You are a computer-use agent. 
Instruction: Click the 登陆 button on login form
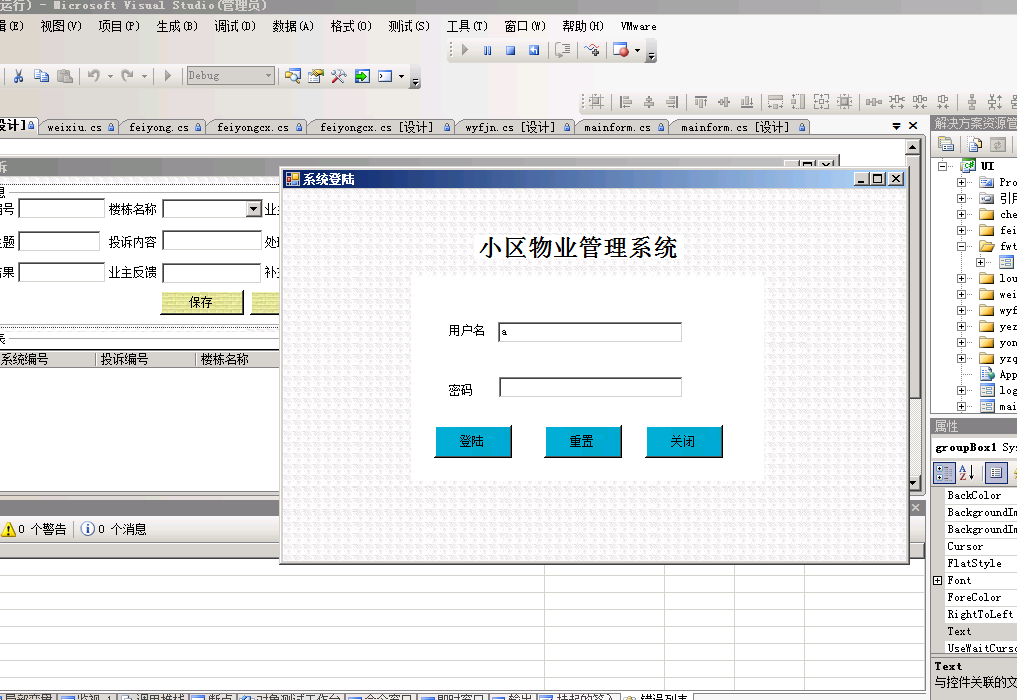coord(473,440)
